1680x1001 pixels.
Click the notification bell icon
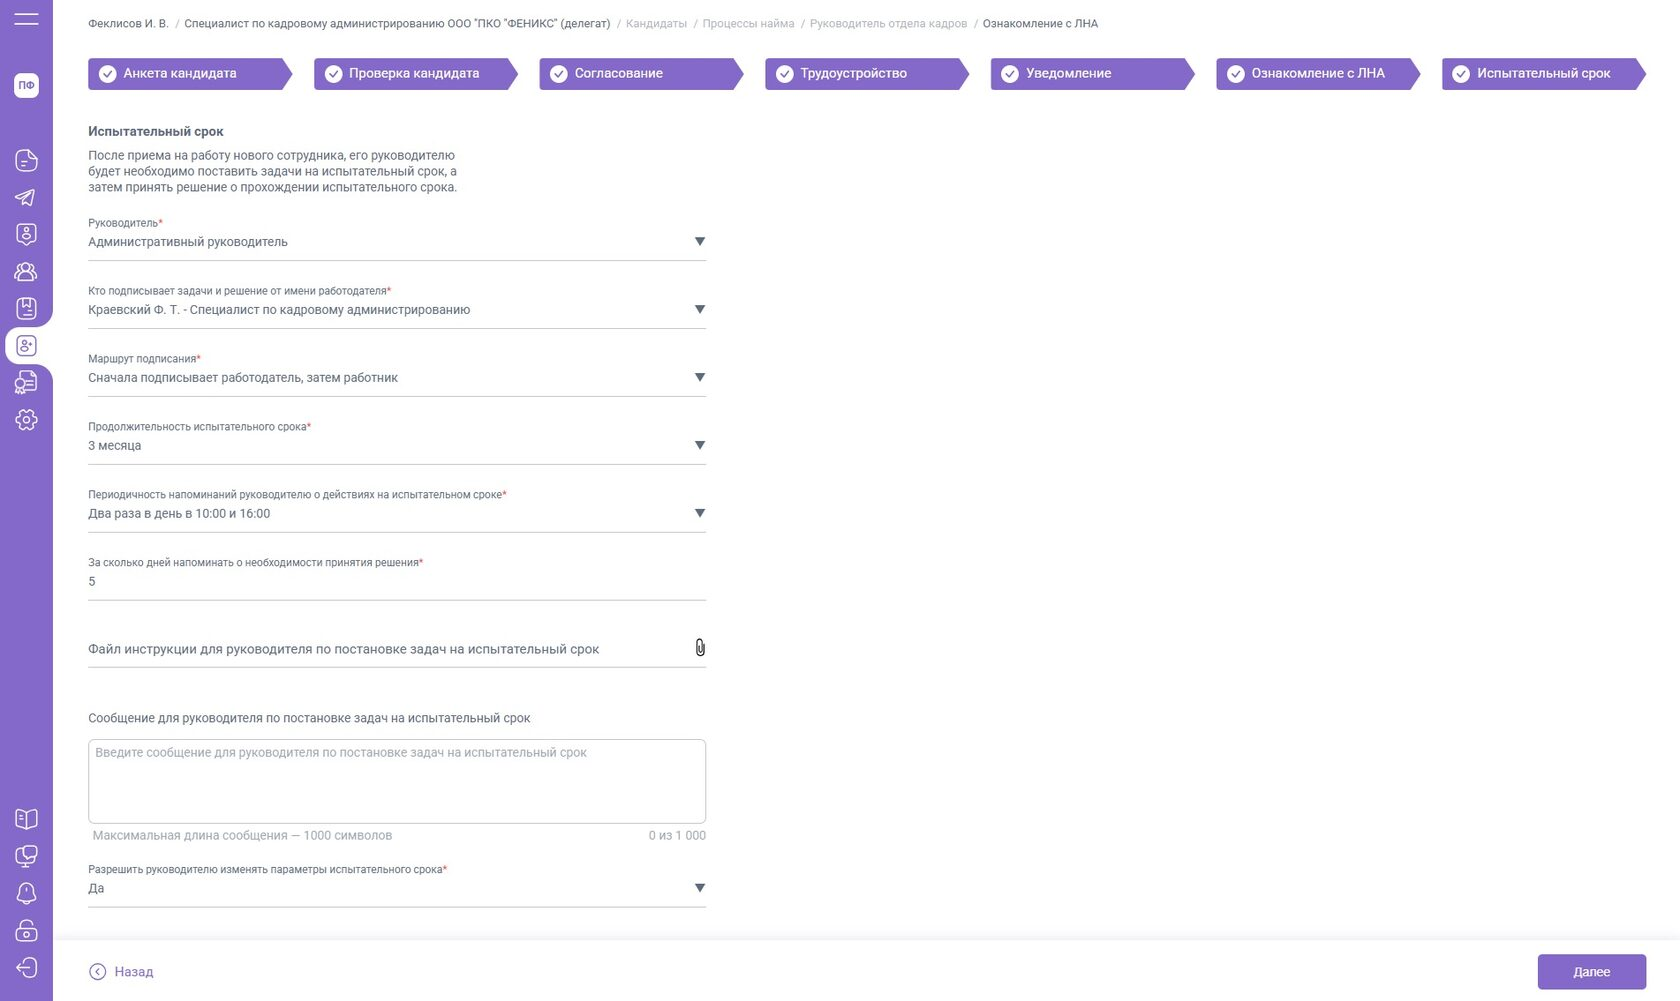click(x=26, y=893)
